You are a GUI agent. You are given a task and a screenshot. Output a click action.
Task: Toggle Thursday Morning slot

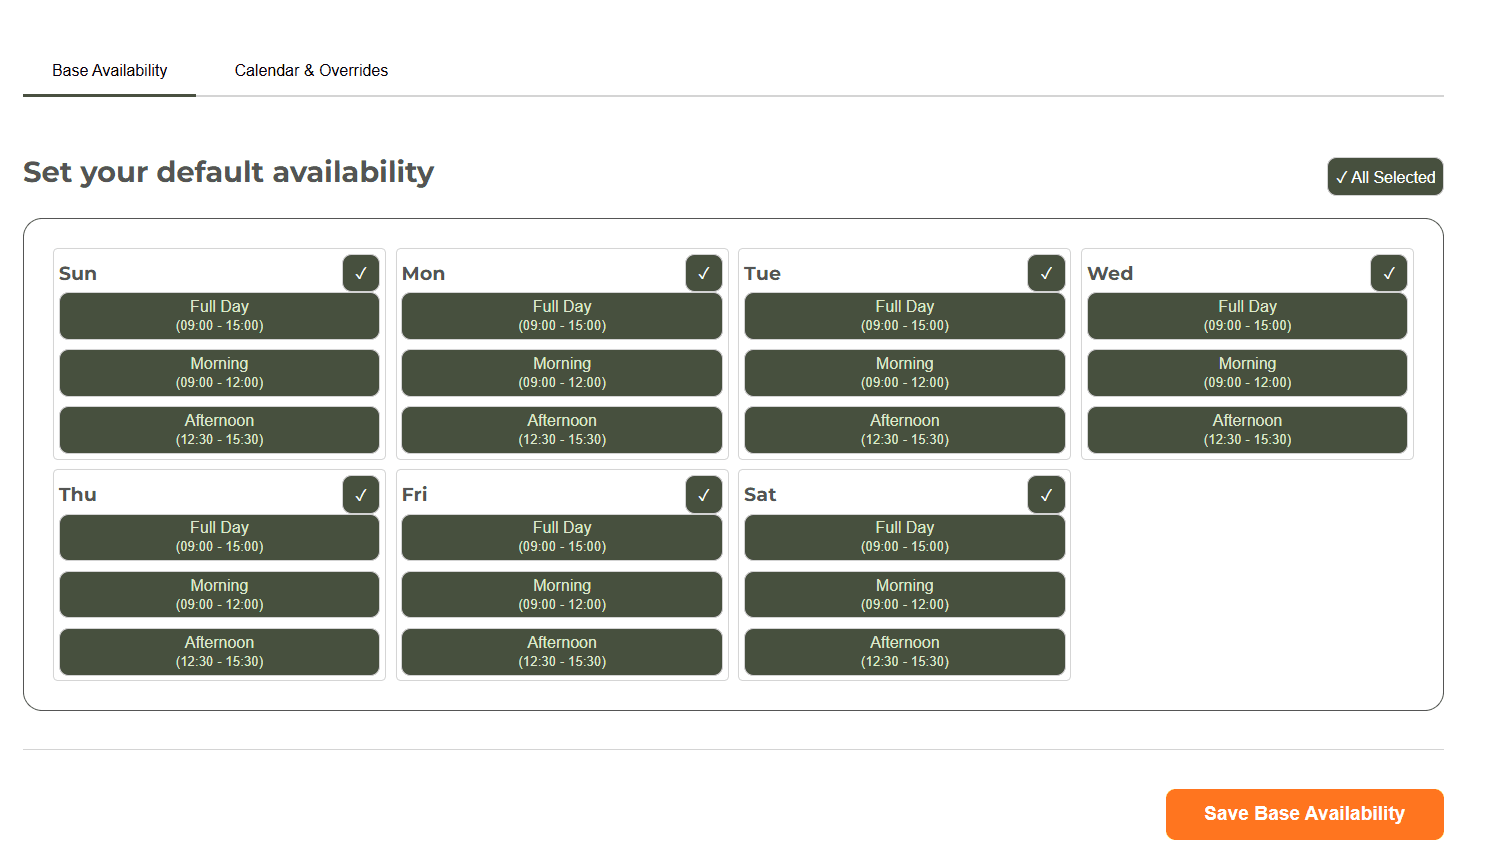220,595
